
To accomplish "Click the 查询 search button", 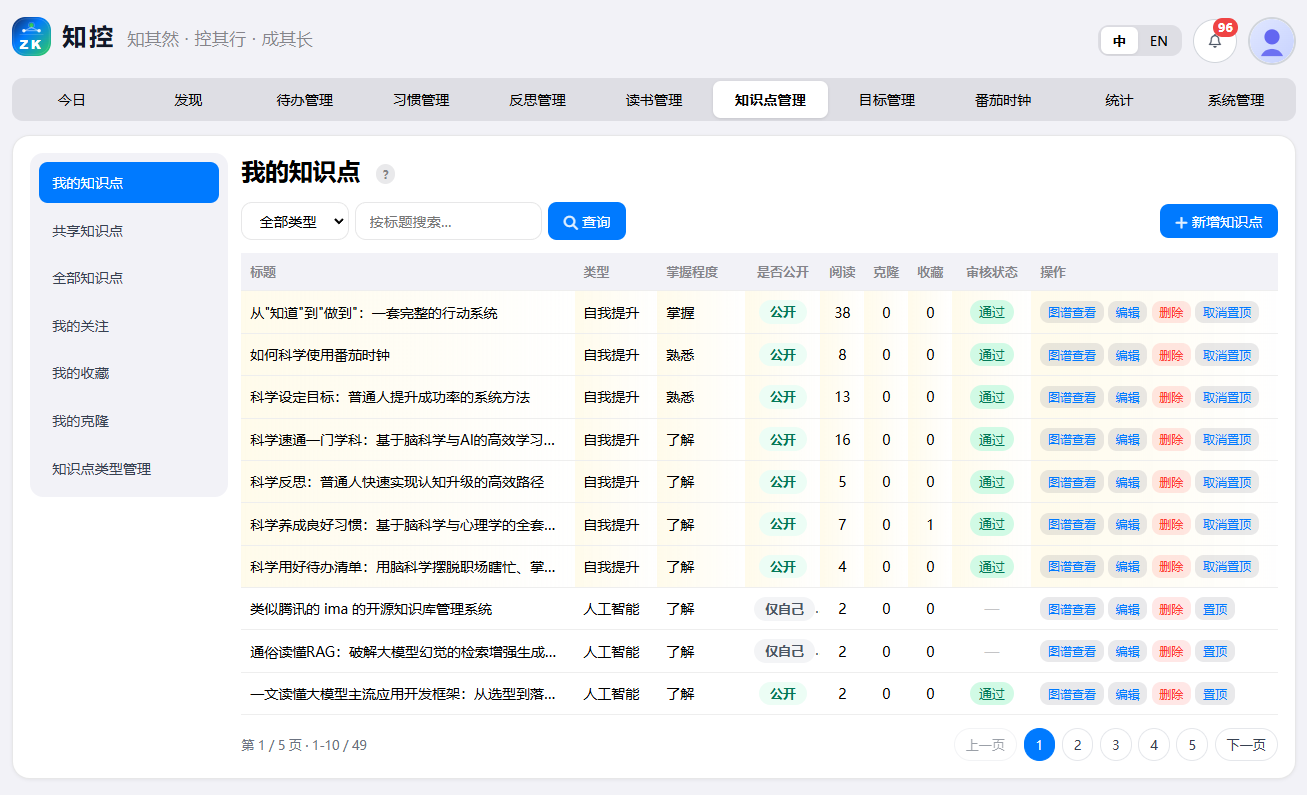I will [x=587, y=221].
